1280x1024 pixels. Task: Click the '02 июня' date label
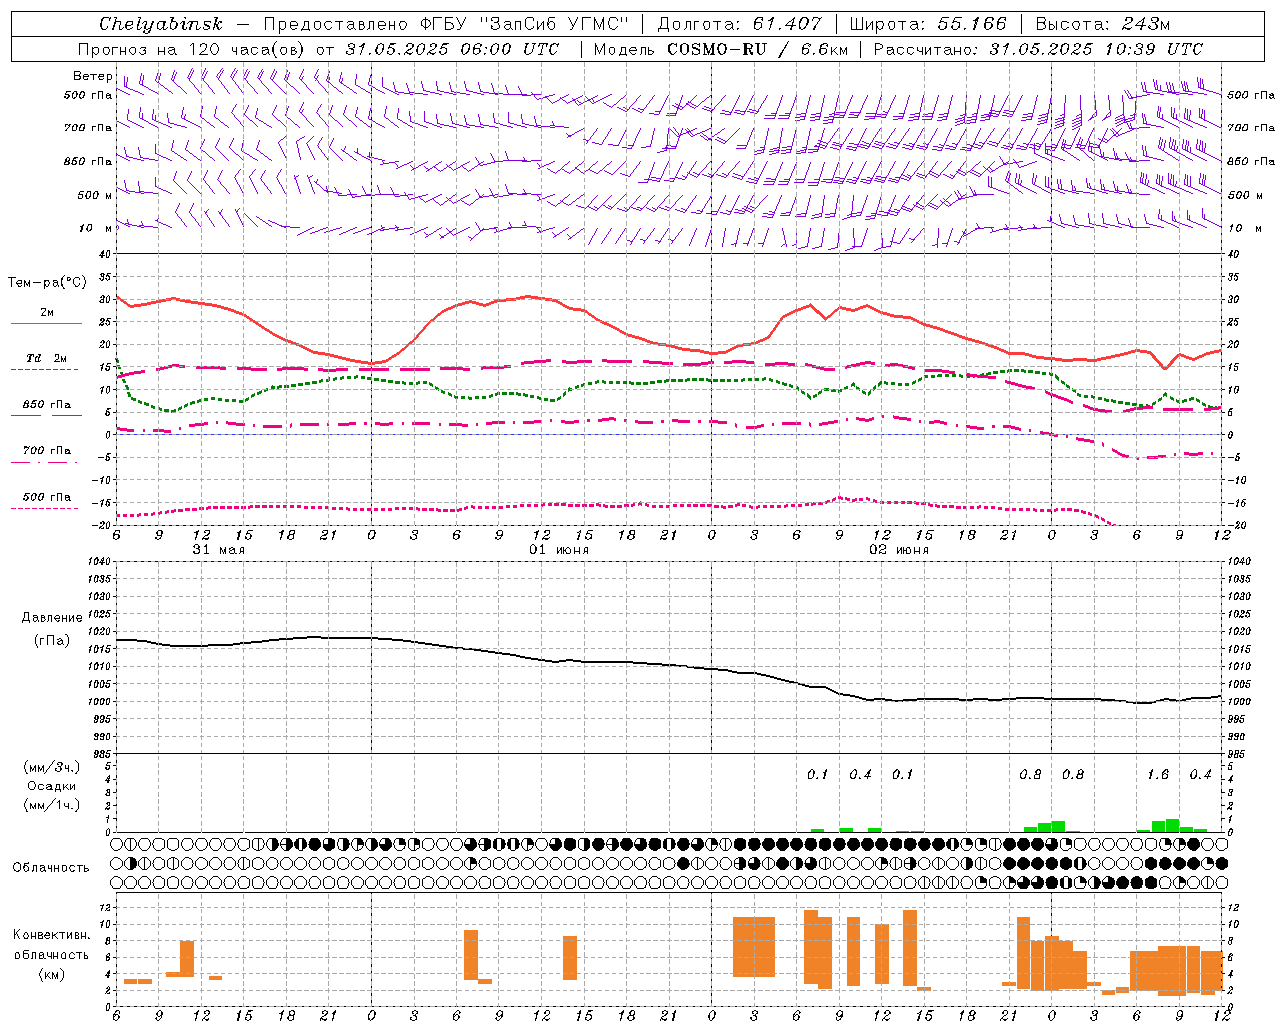tap(899, 550)
